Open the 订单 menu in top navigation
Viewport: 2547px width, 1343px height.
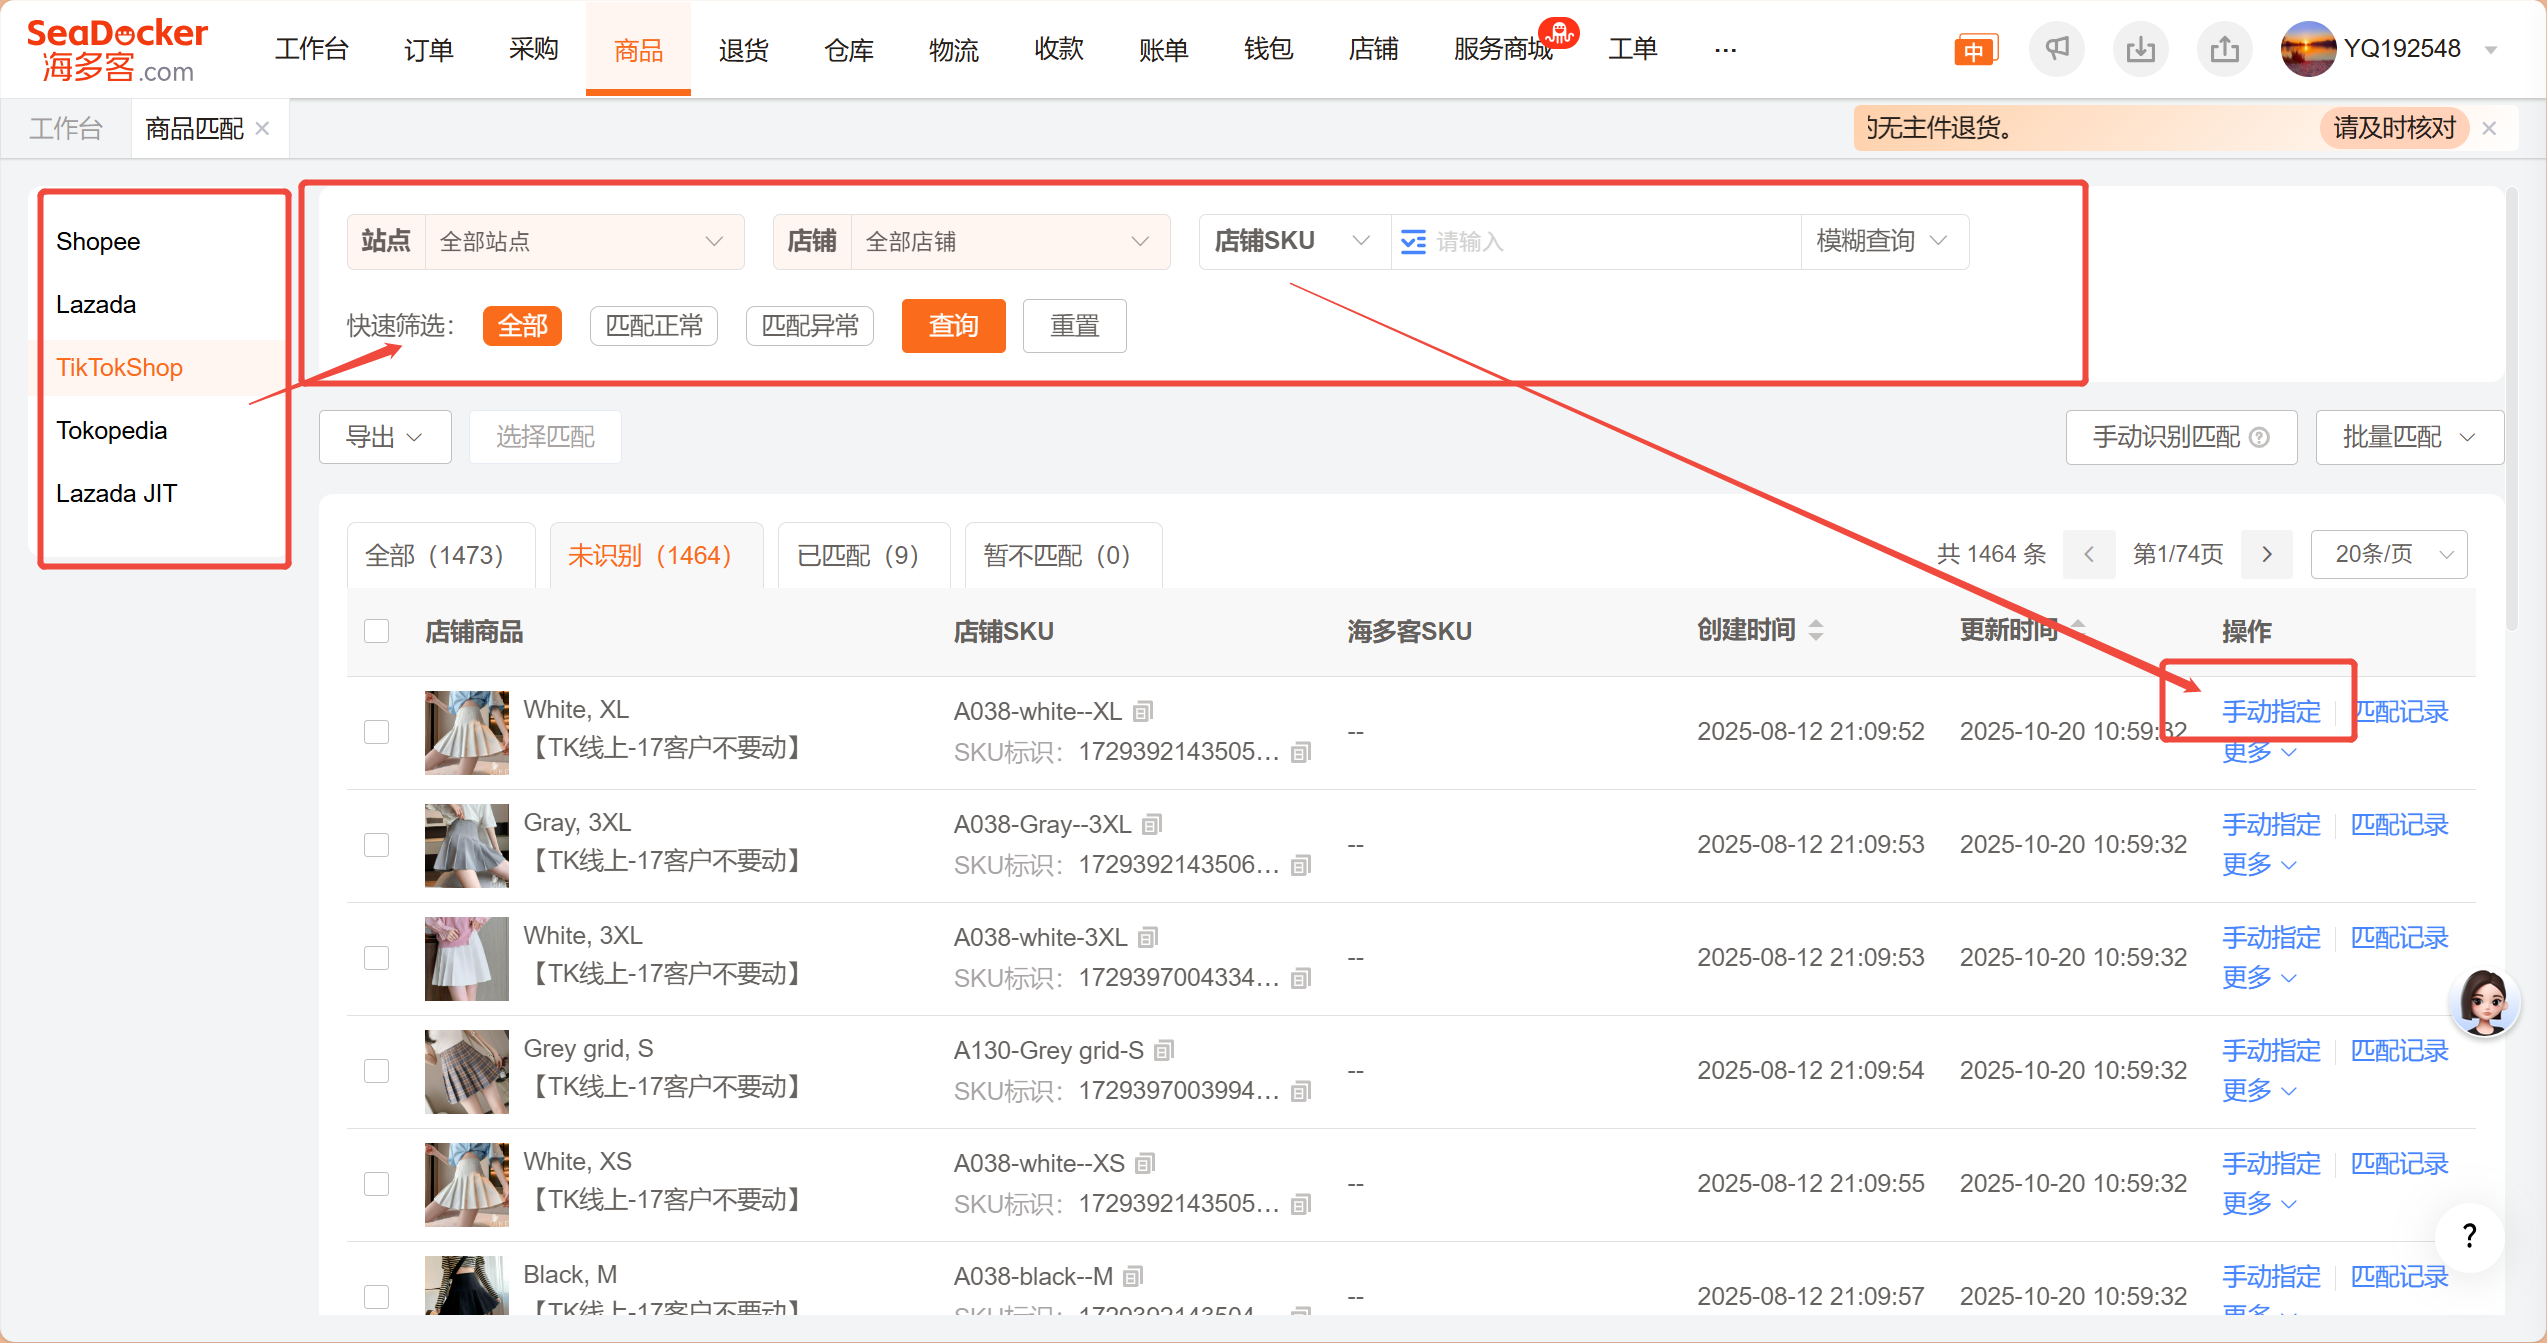coord(428,49)
